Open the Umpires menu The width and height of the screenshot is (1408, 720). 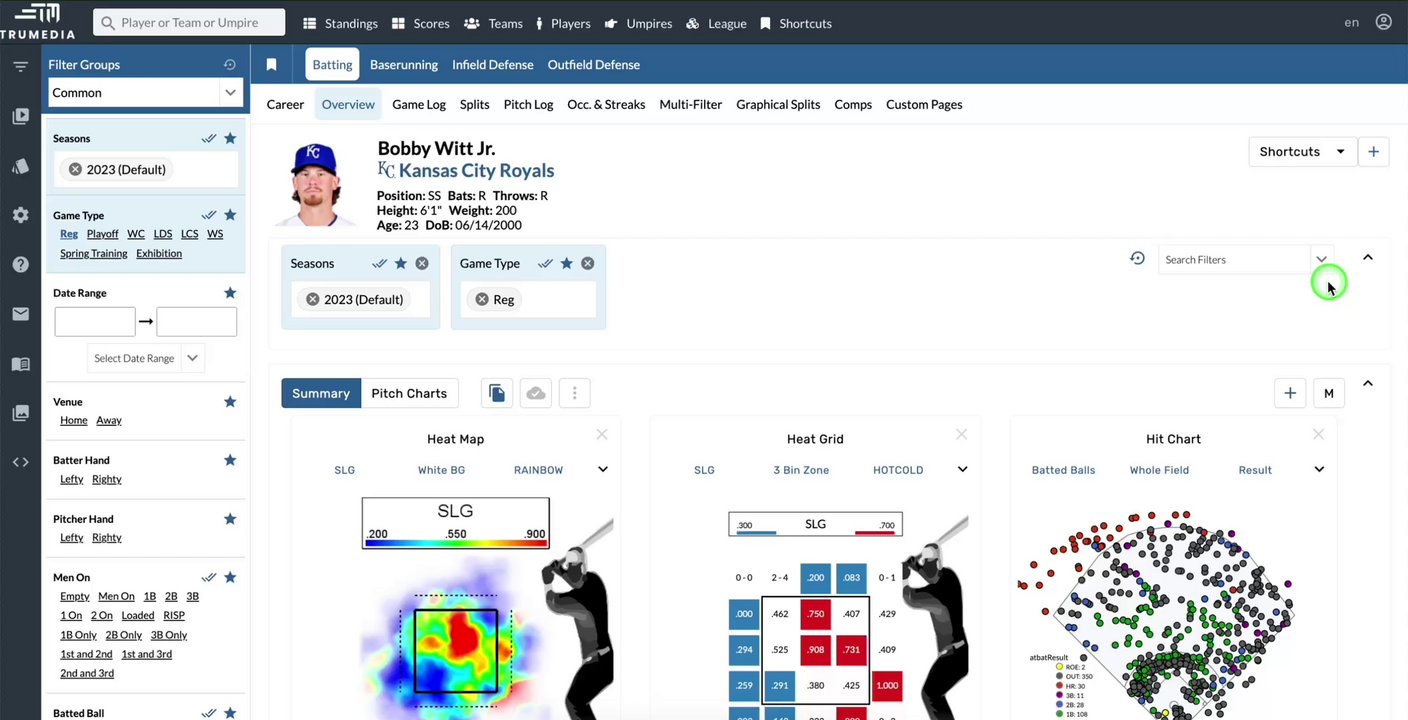tap(638, 23)
